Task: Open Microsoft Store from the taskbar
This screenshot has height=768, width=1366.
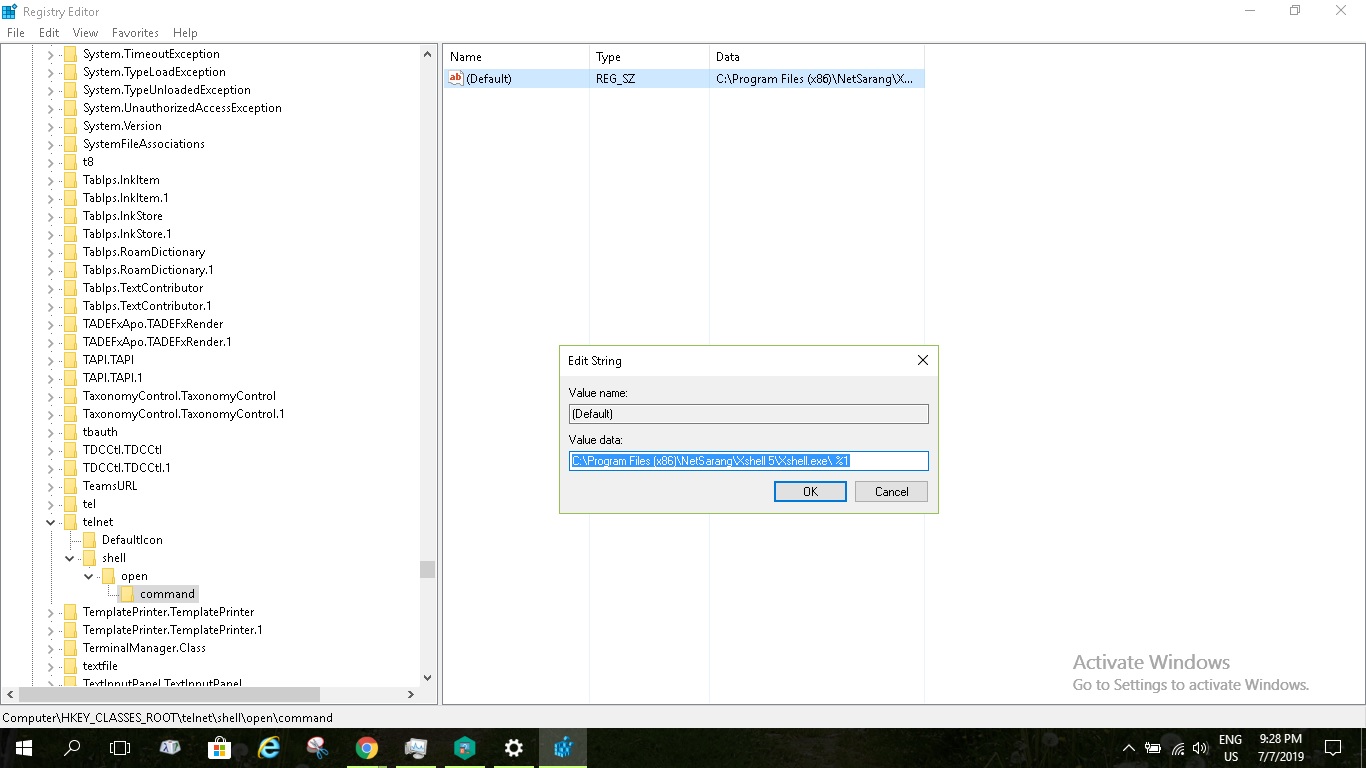Action: click(219, 748)
